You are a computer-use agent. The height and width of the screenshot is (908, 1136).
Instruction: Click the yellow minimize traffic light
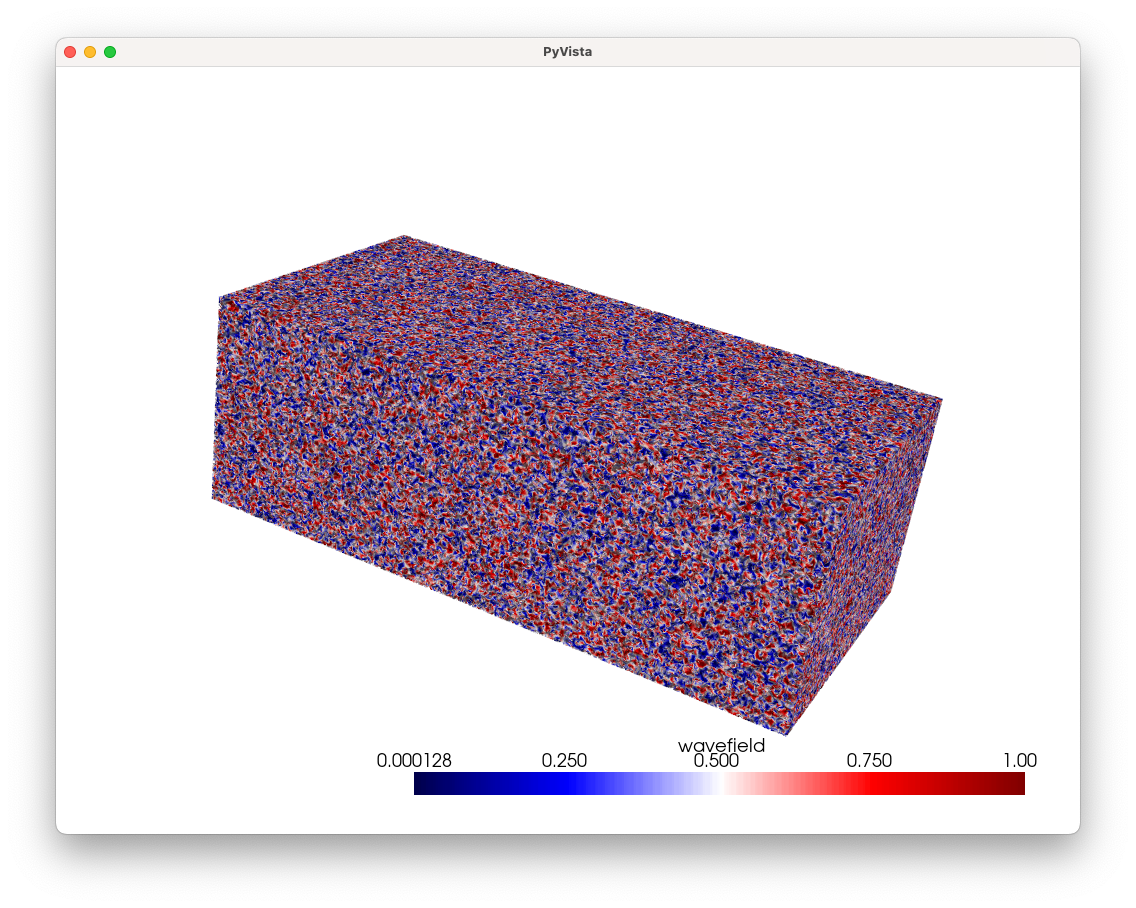(x=89, y=51)
